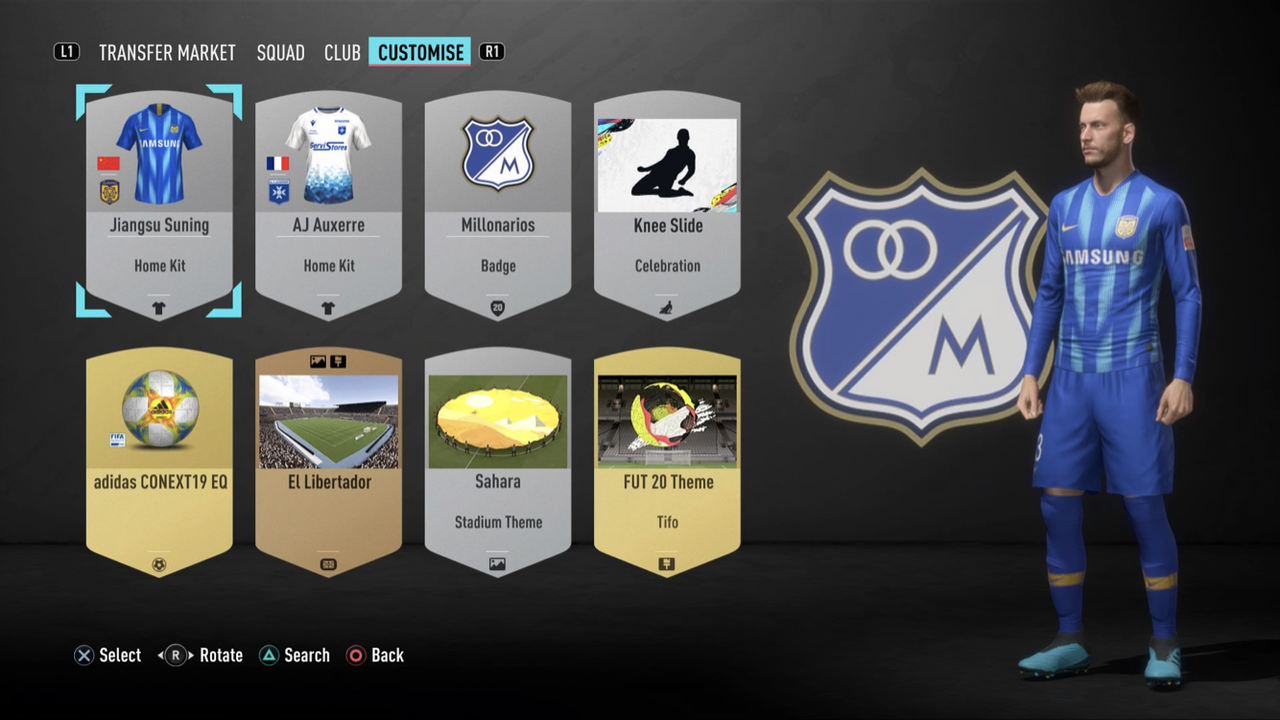Click the circle Back button icon
This screenshot has height=720, width=1280.
coord(355,656)
